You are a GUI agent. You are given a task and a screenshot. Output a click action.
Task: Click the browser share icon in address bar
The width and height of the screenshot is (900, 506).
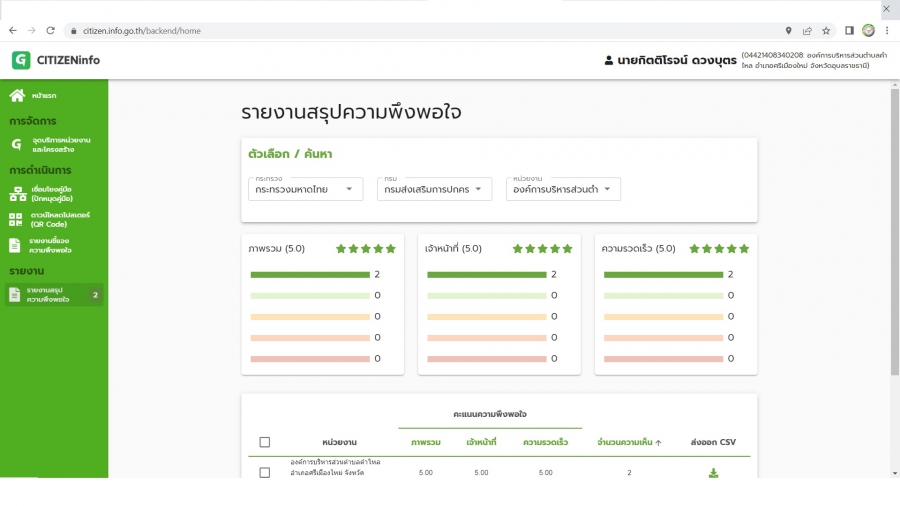pyautogui.click(x=807, y=31)
